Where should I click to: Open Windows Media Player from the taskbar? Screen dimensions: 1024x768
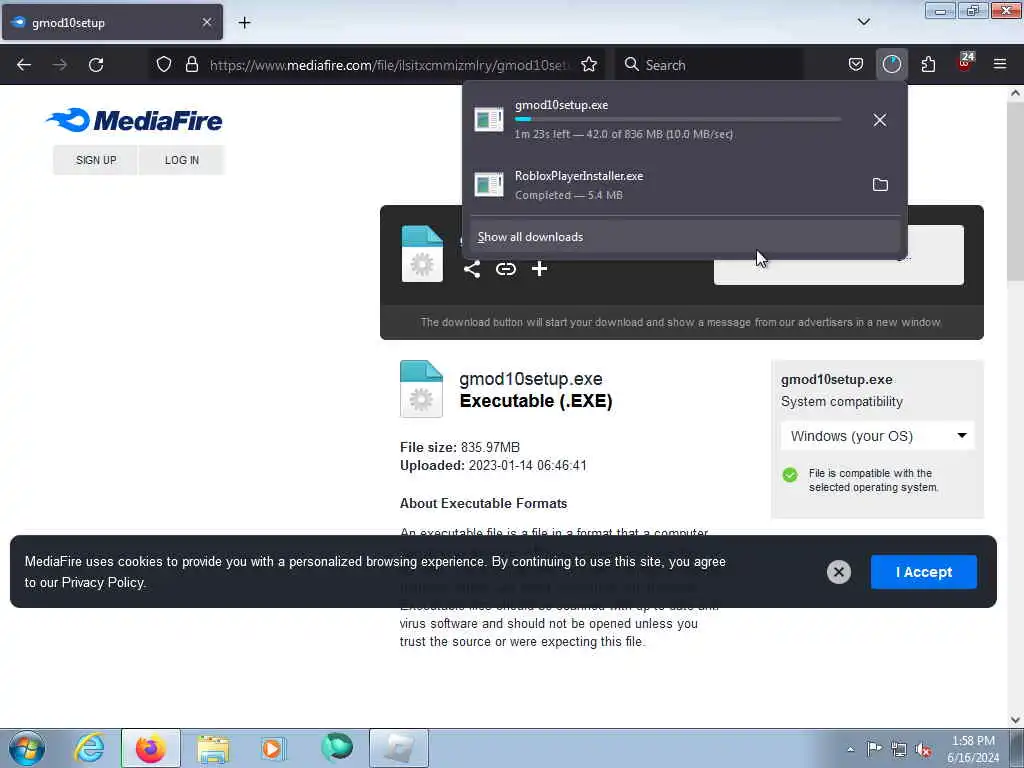(x=273, y=748)
